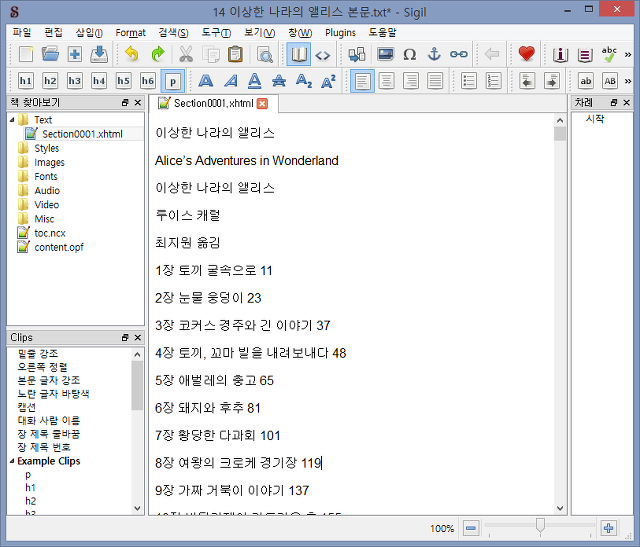Cut selection with scissors icon

coord(186,54)
